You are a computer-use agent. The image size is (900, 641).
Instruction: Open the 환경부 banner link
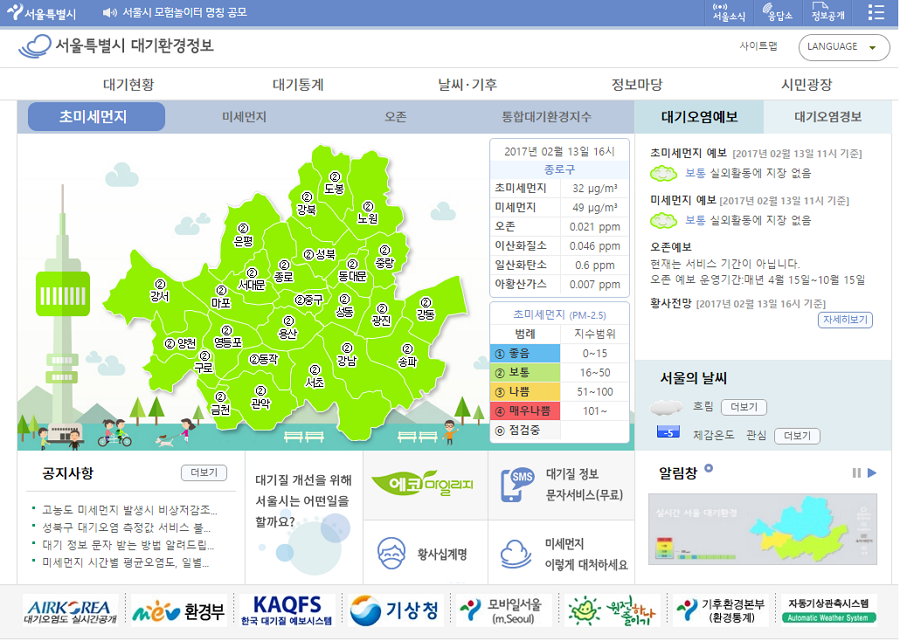(x=179, y=612)
